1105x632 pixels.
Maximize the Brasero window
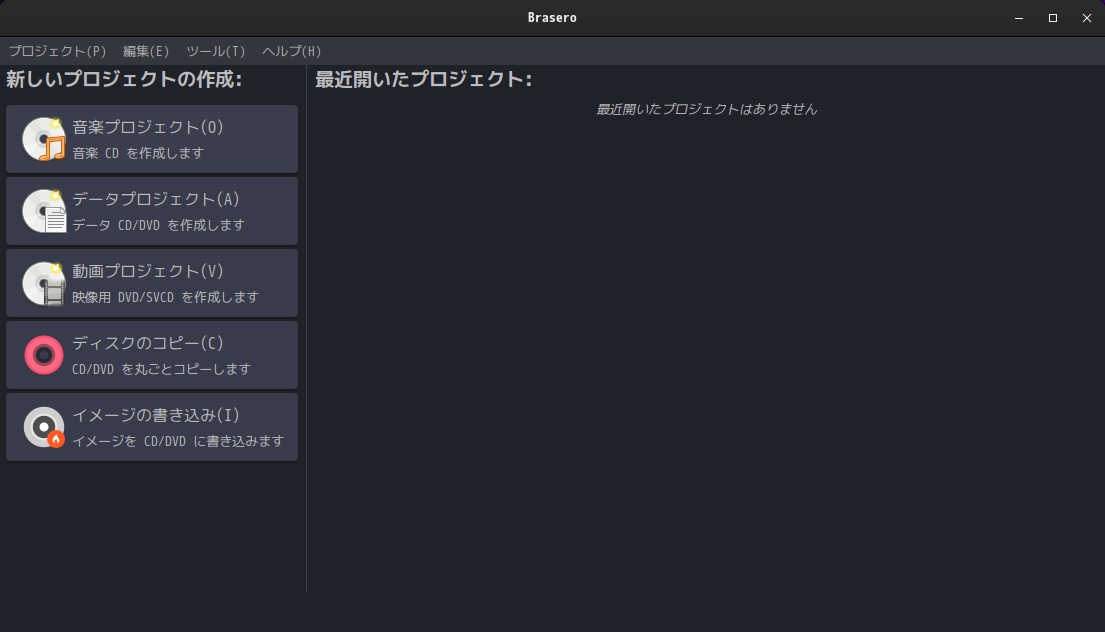coord(1053,18)
